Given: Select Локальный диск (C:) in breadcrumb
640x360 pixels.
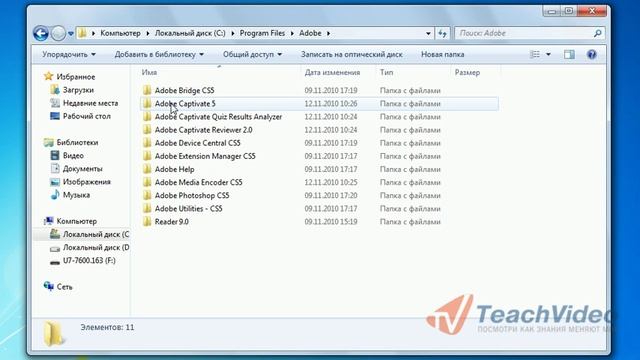Looking at the screenshot, I should [x=190, y=33].
